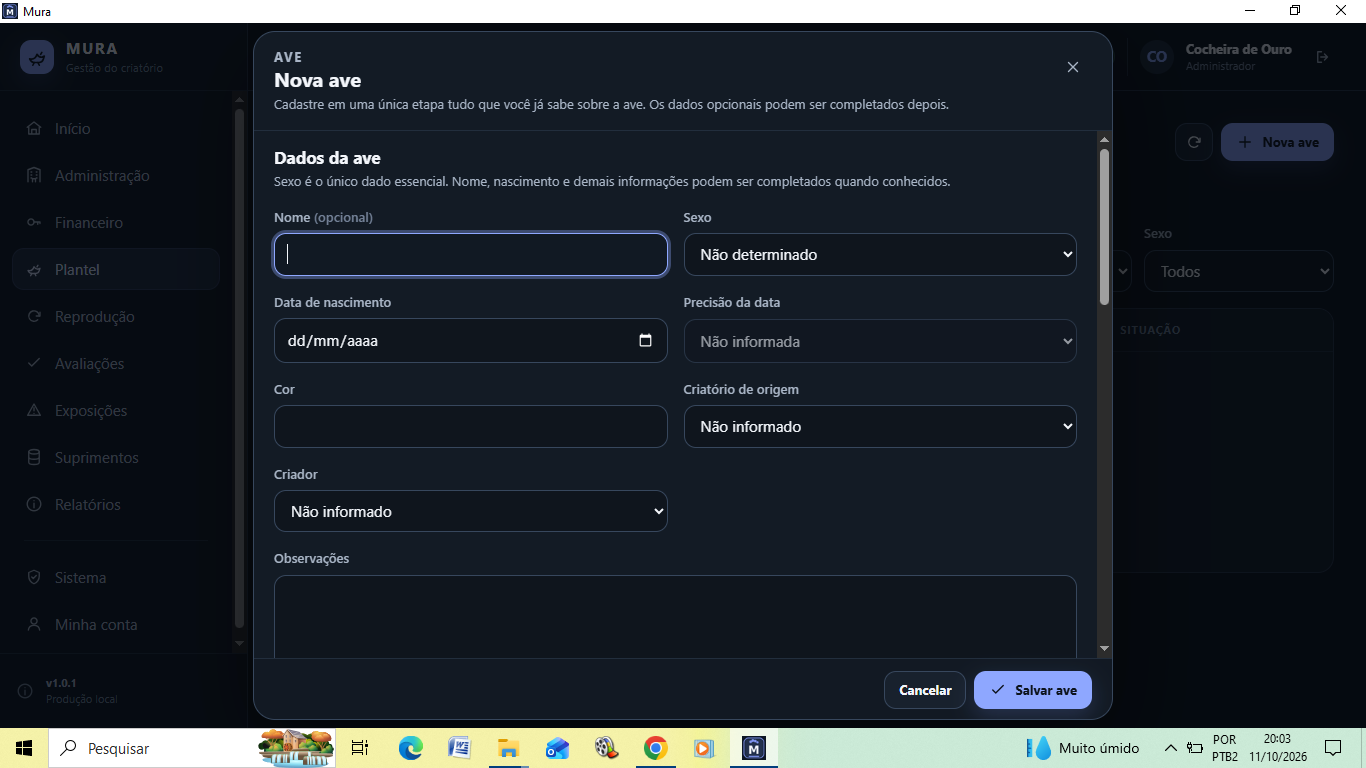Open the calendar picker in Data de nascimento
The width and height of the screenshot is (1366, 768).
pos(645,340)
